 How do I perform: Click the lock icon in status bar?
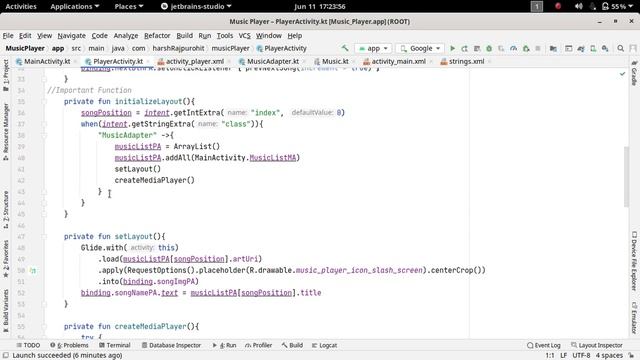(x=631, y=356)
